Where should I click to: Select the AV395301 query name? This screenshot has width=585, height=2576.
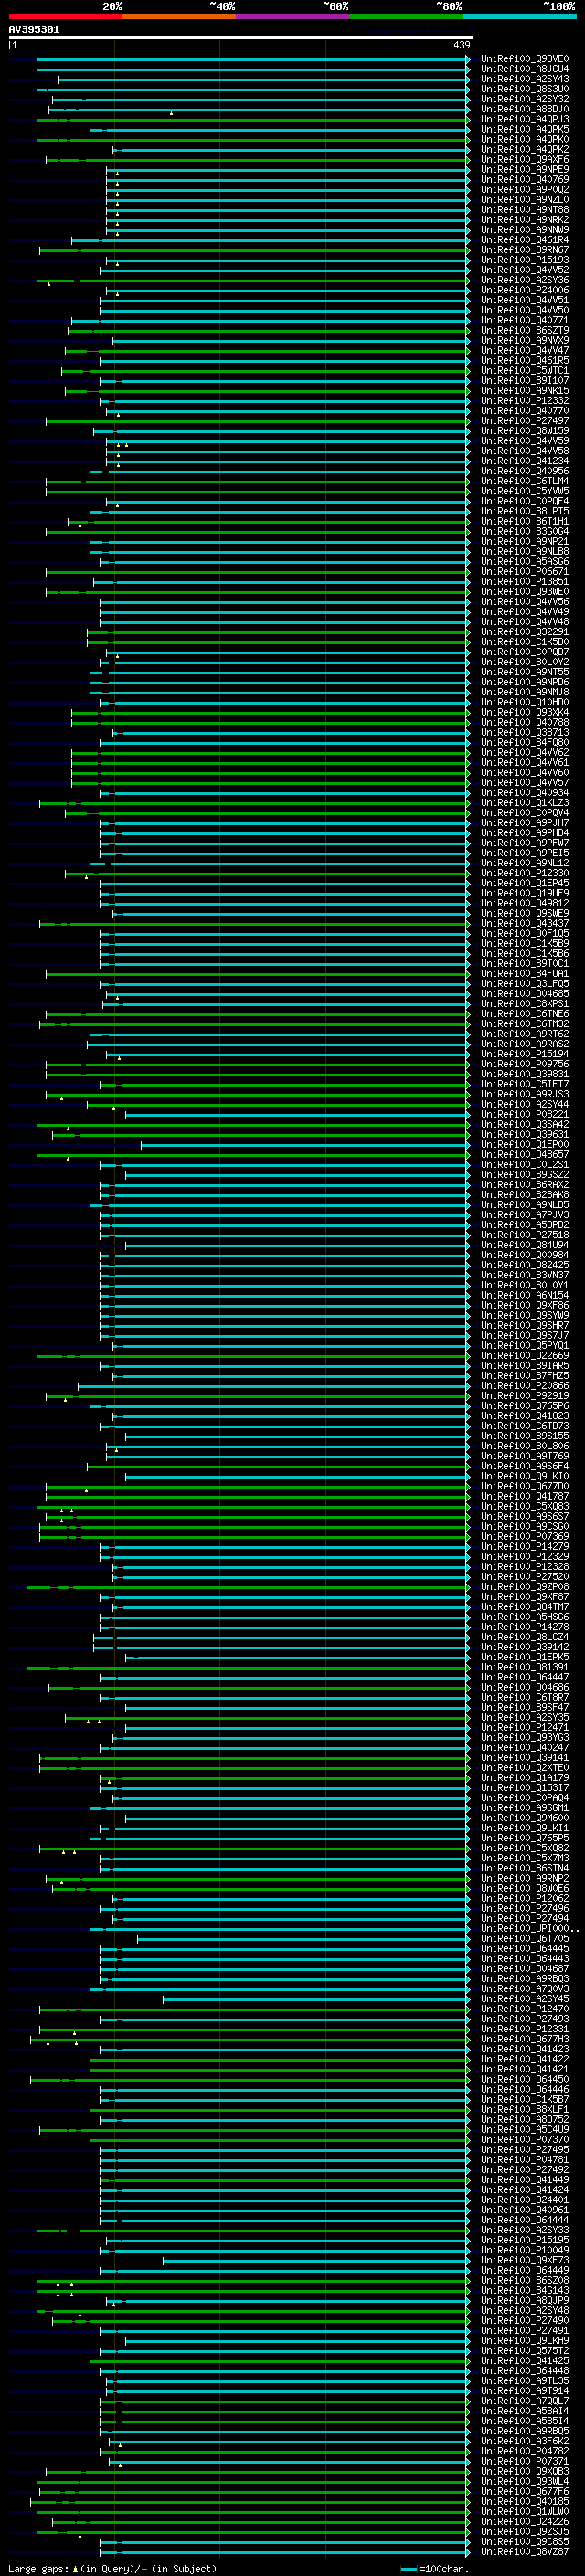34,29
